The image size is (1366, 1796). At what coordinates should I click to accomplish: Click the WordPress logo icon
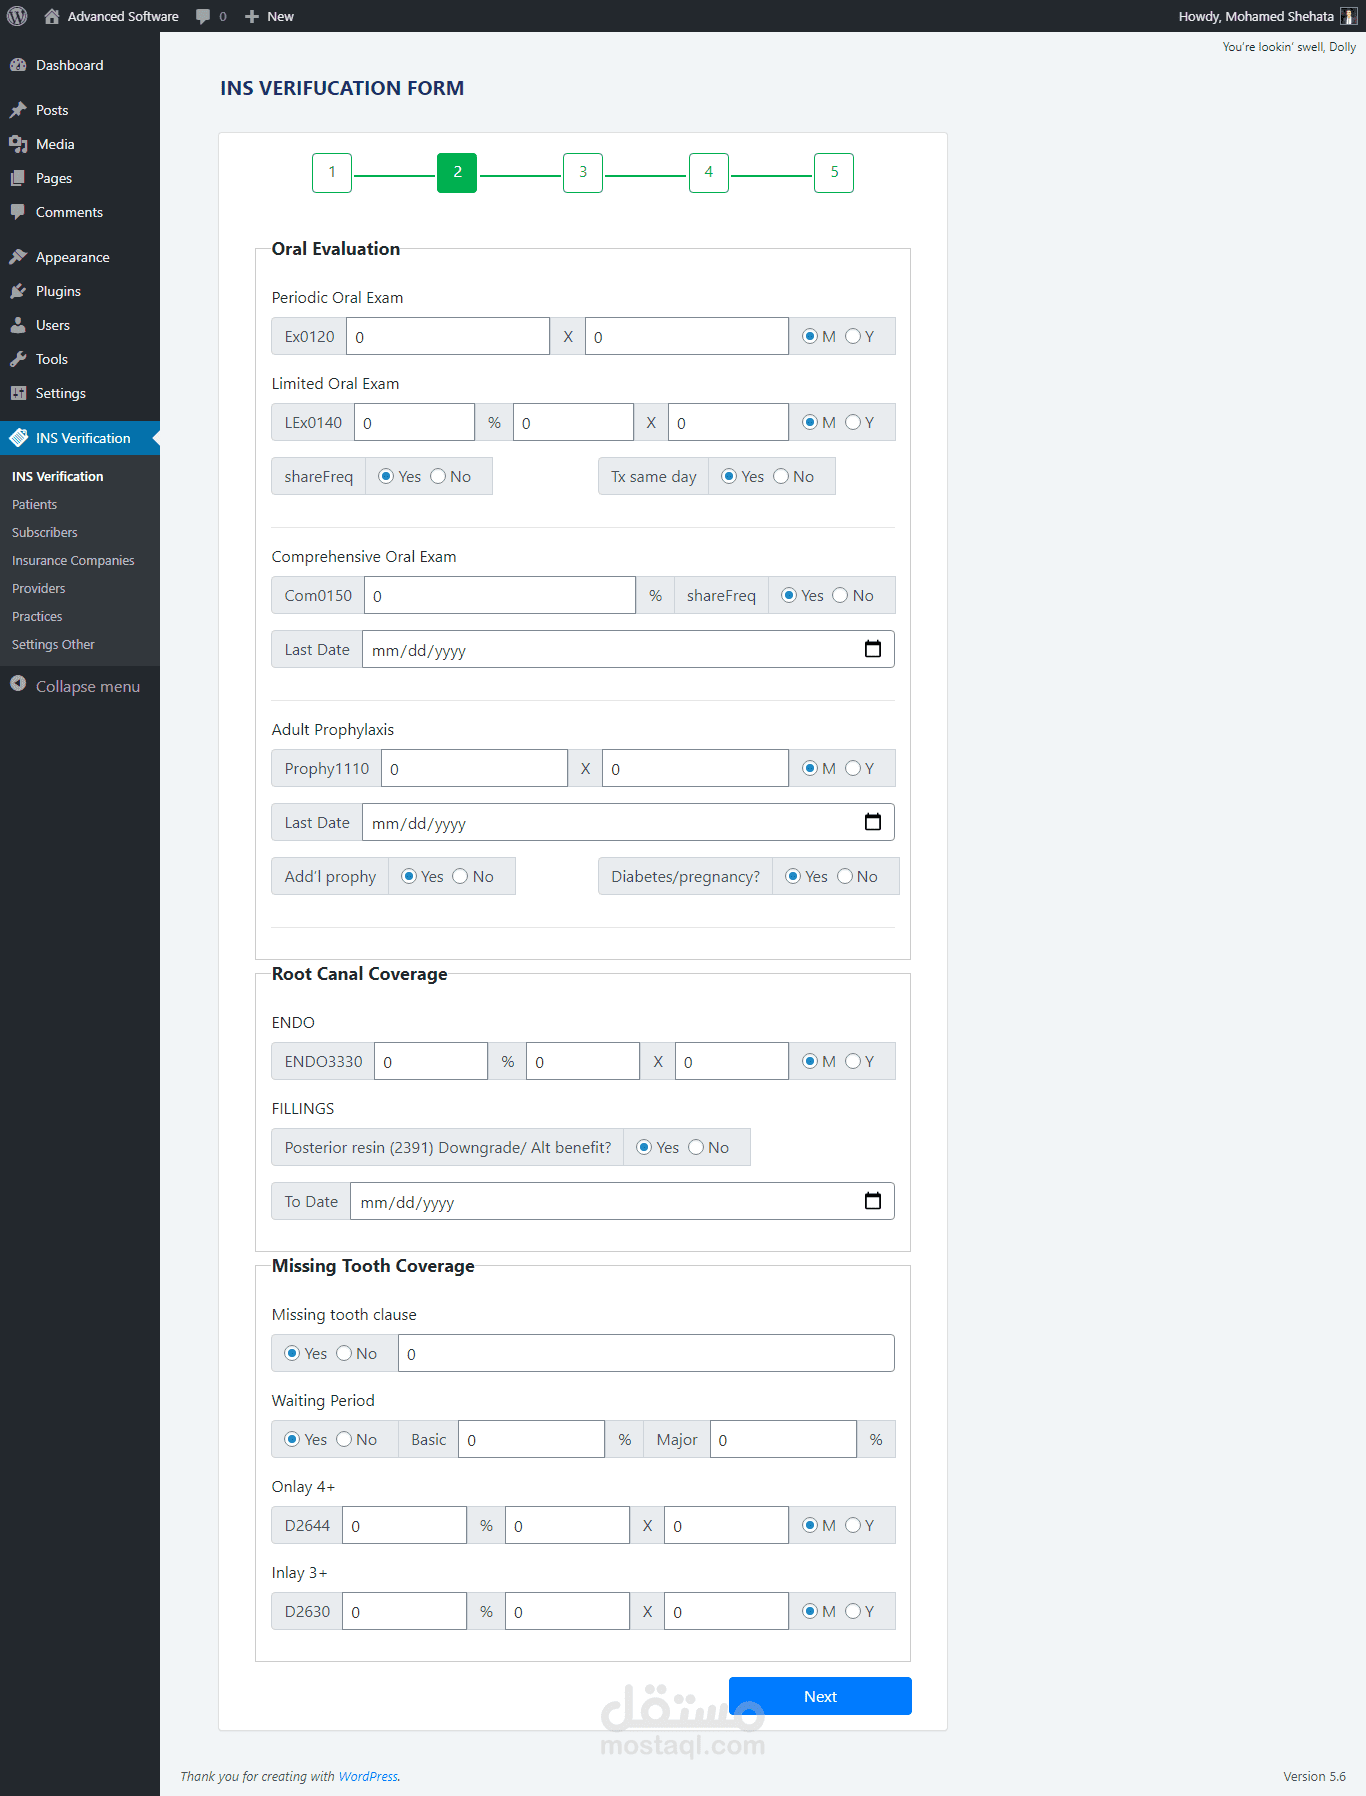(x=17, y=16)
